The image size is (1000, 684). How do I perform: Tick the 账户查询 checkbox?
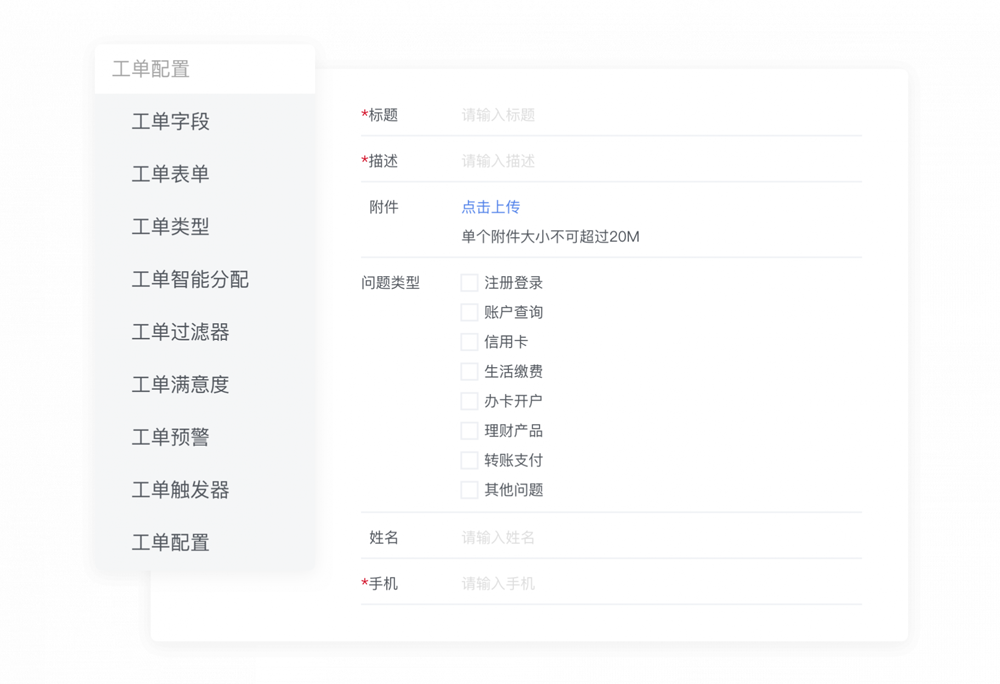[x=469, y=312]
